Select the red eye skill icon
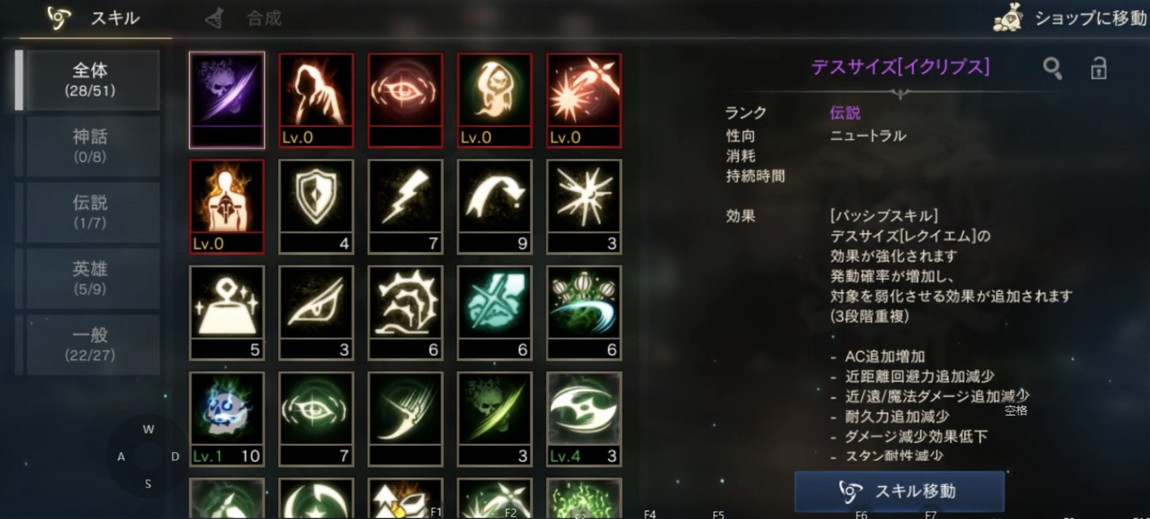The image size is (1150, 519). click(406, 100)
